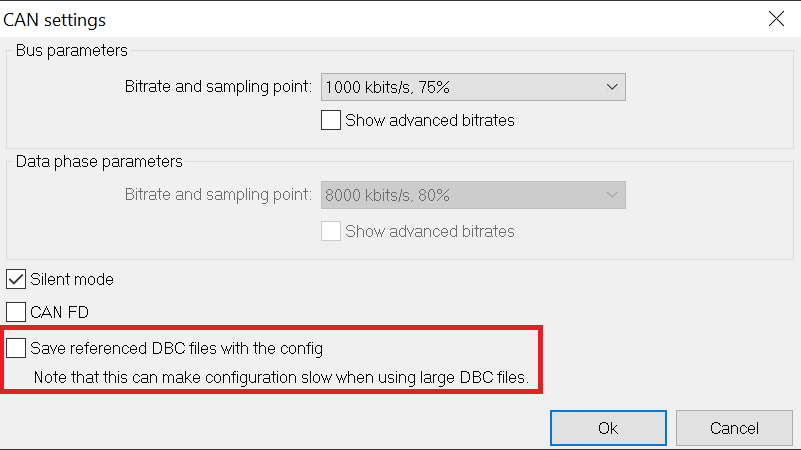The height and width of the screenshot is (450, 801).
Task: Click the Bus parameters group heading
Action: 72,50
